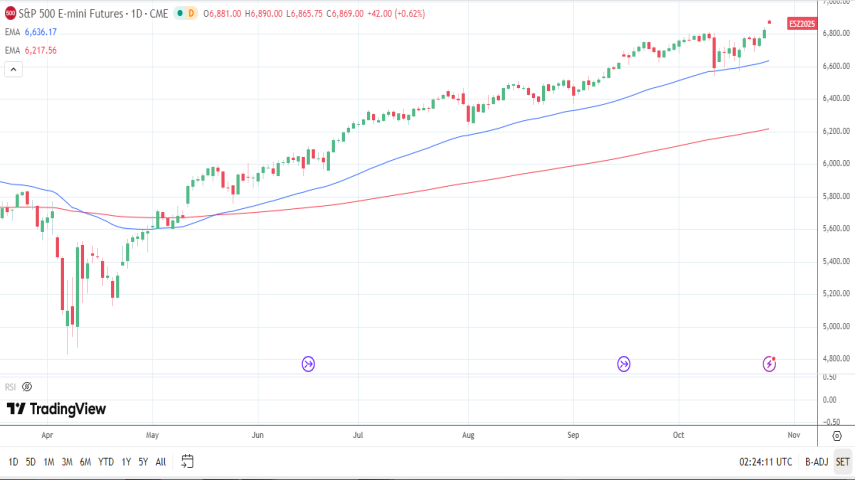Click the ESZ2025 price label on axis
Viewport: 855px width, 480px height.
[x=803, y=22]
